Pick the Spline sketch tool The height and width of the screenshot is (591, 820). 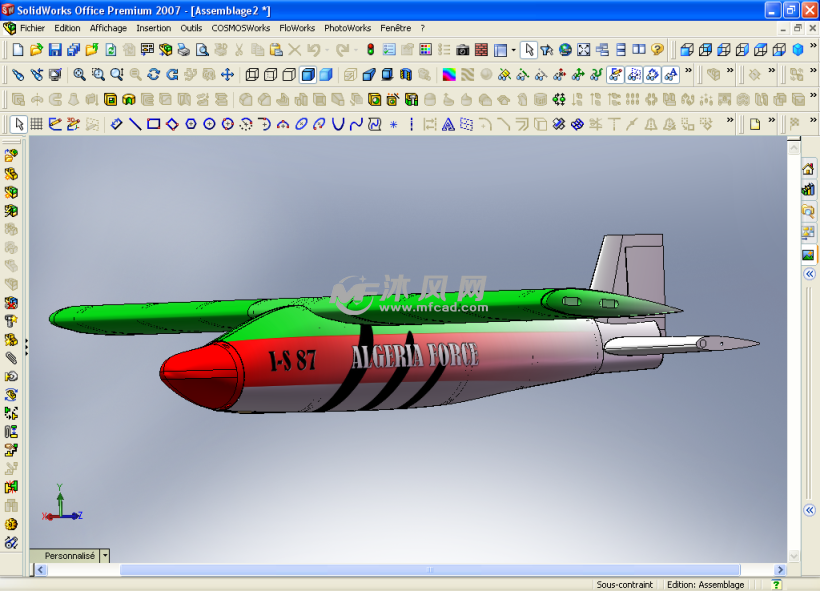click(357, 124)
